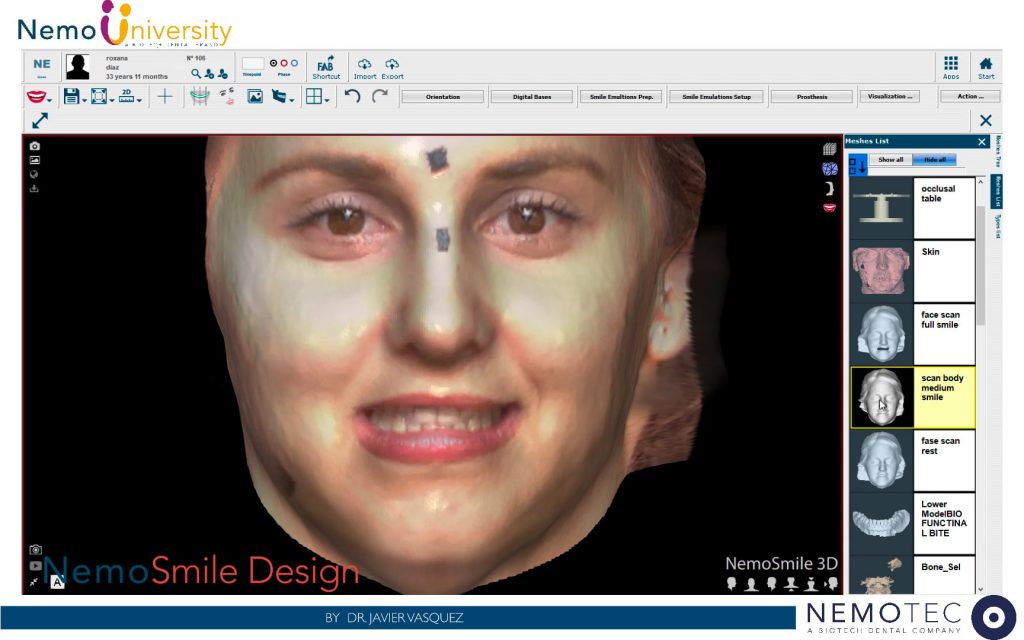Image resolution: width=1024 pixels, height=640 pixels.
Task: Redo the last action
Action: (x=379, y=97)
